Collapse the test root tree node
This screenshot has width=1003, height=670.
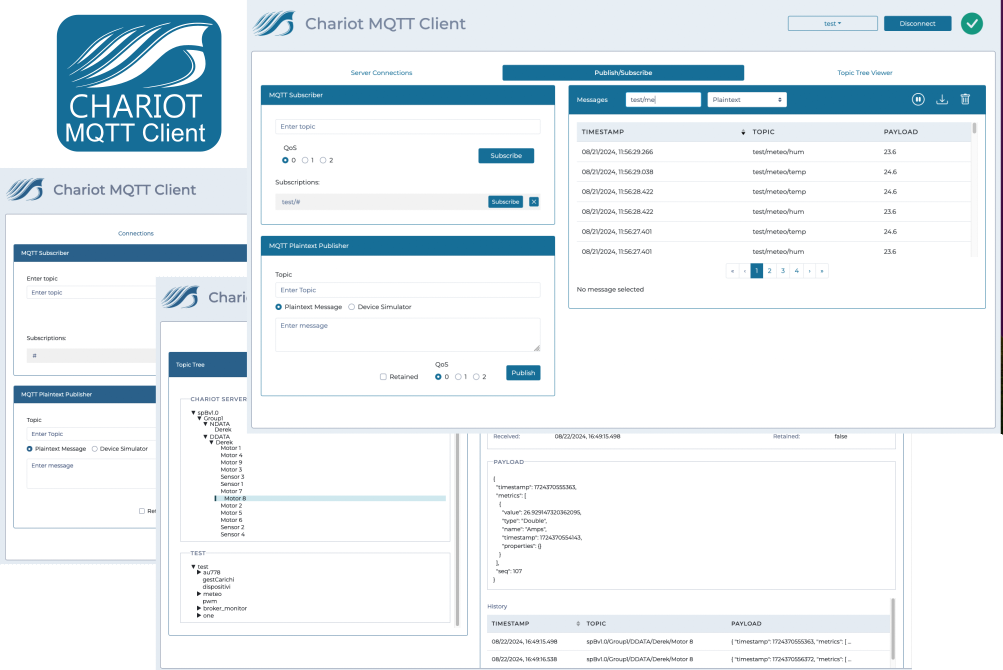pyautogui.click(x=193, y=567)
